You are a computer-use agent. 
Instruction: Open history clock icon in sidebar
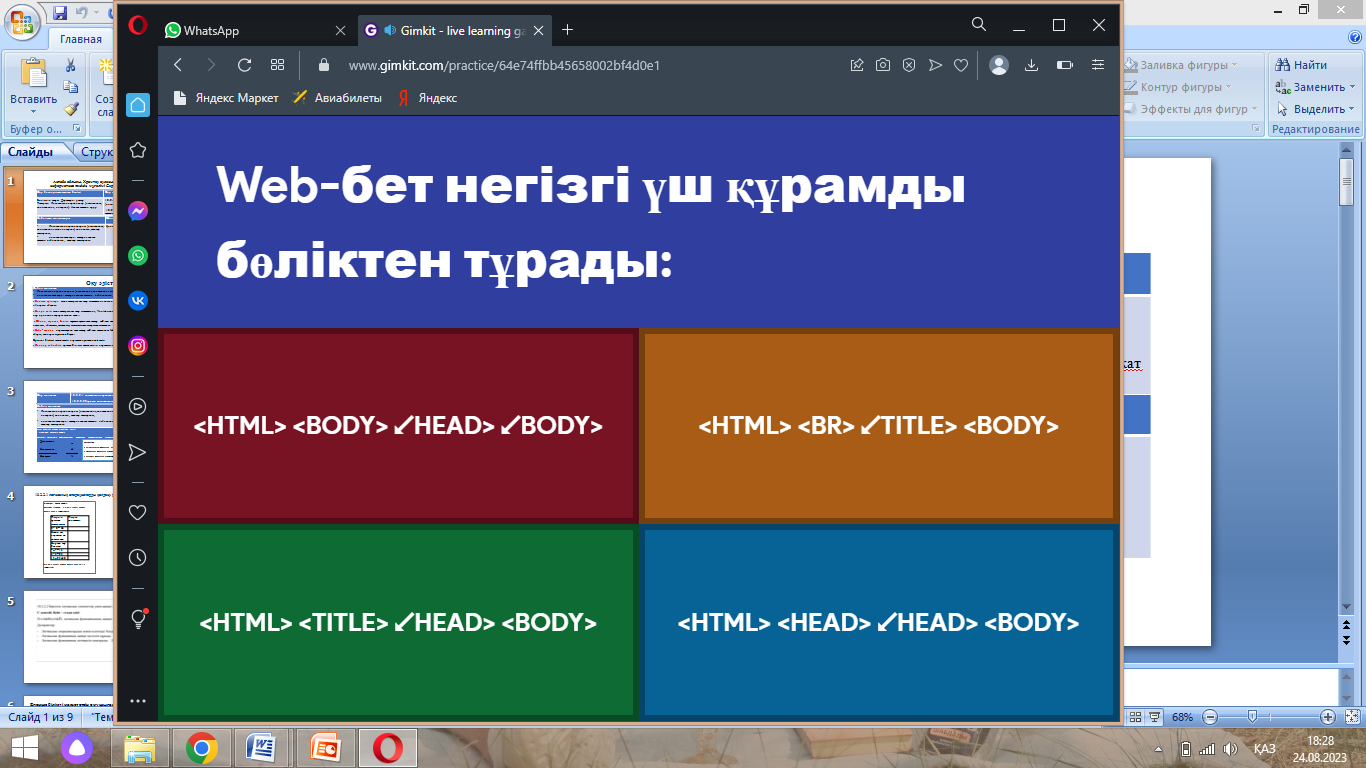138,557
